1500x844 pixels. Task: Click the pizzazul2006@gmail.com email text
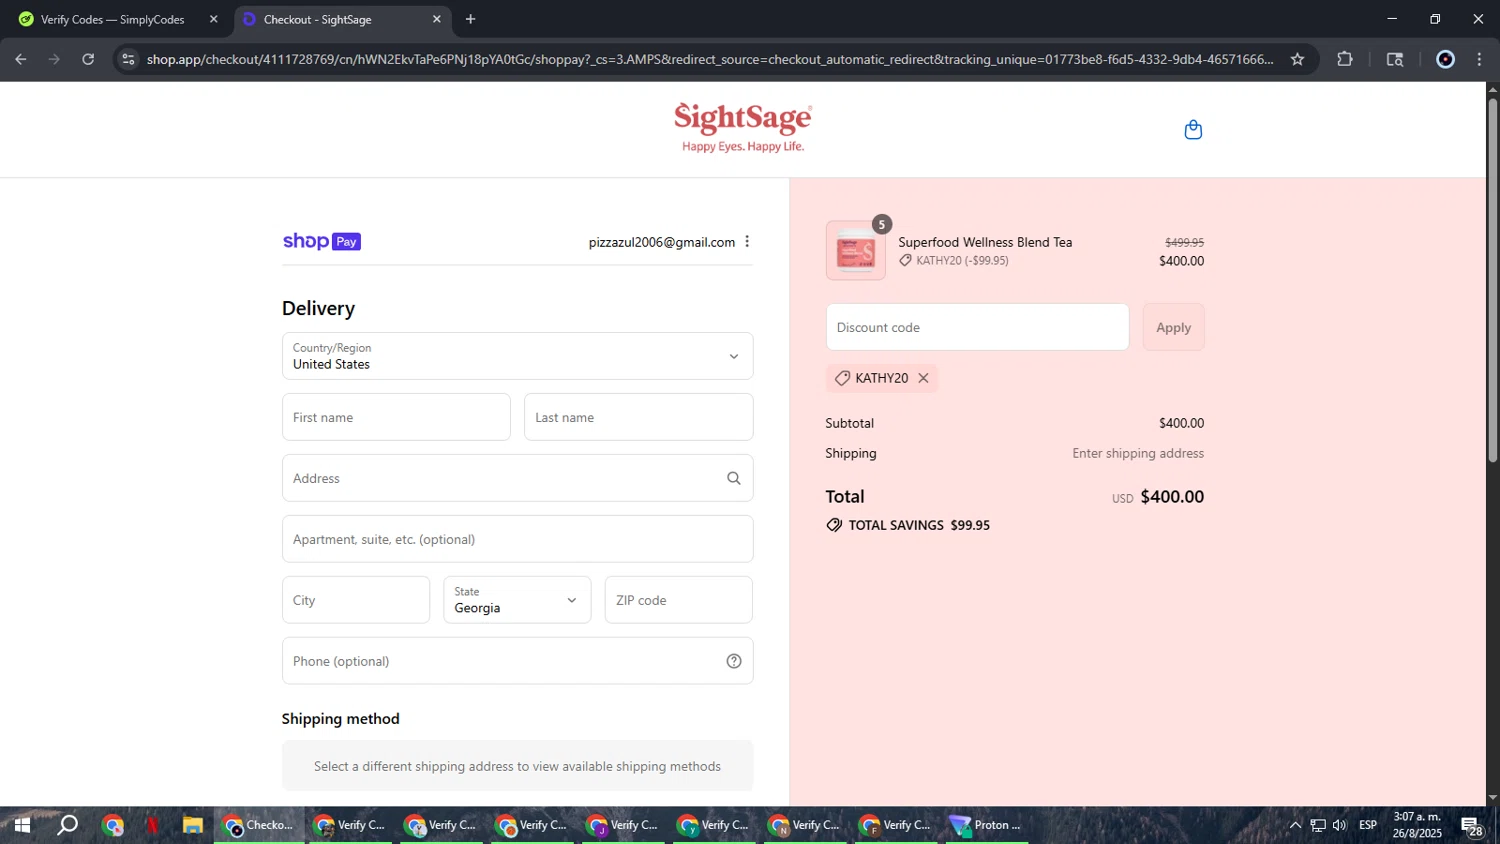click(x=661, y=242)
